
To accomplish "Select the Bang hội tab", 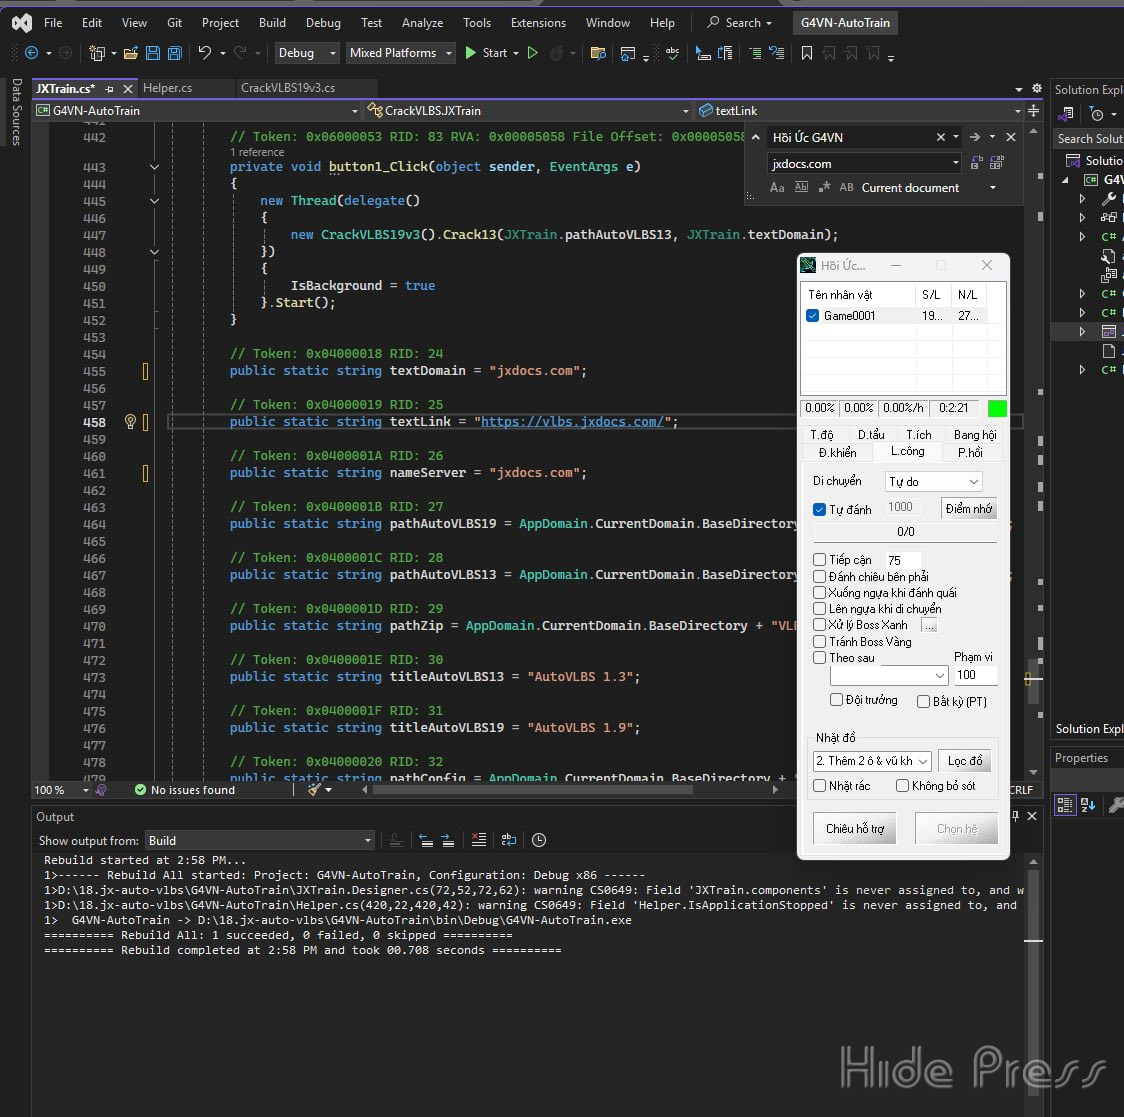I will click(975, 434).
